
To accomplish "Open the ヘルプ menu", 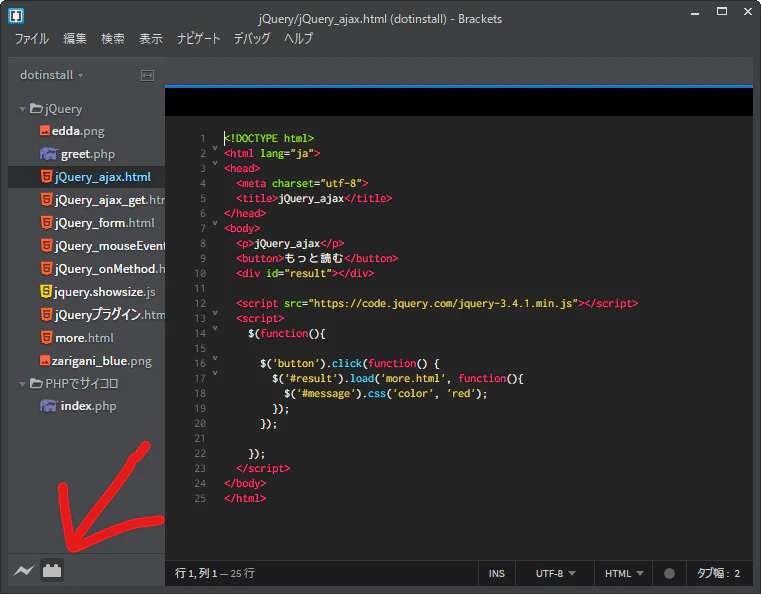I will pyautogui.click(x=298, y=39).
